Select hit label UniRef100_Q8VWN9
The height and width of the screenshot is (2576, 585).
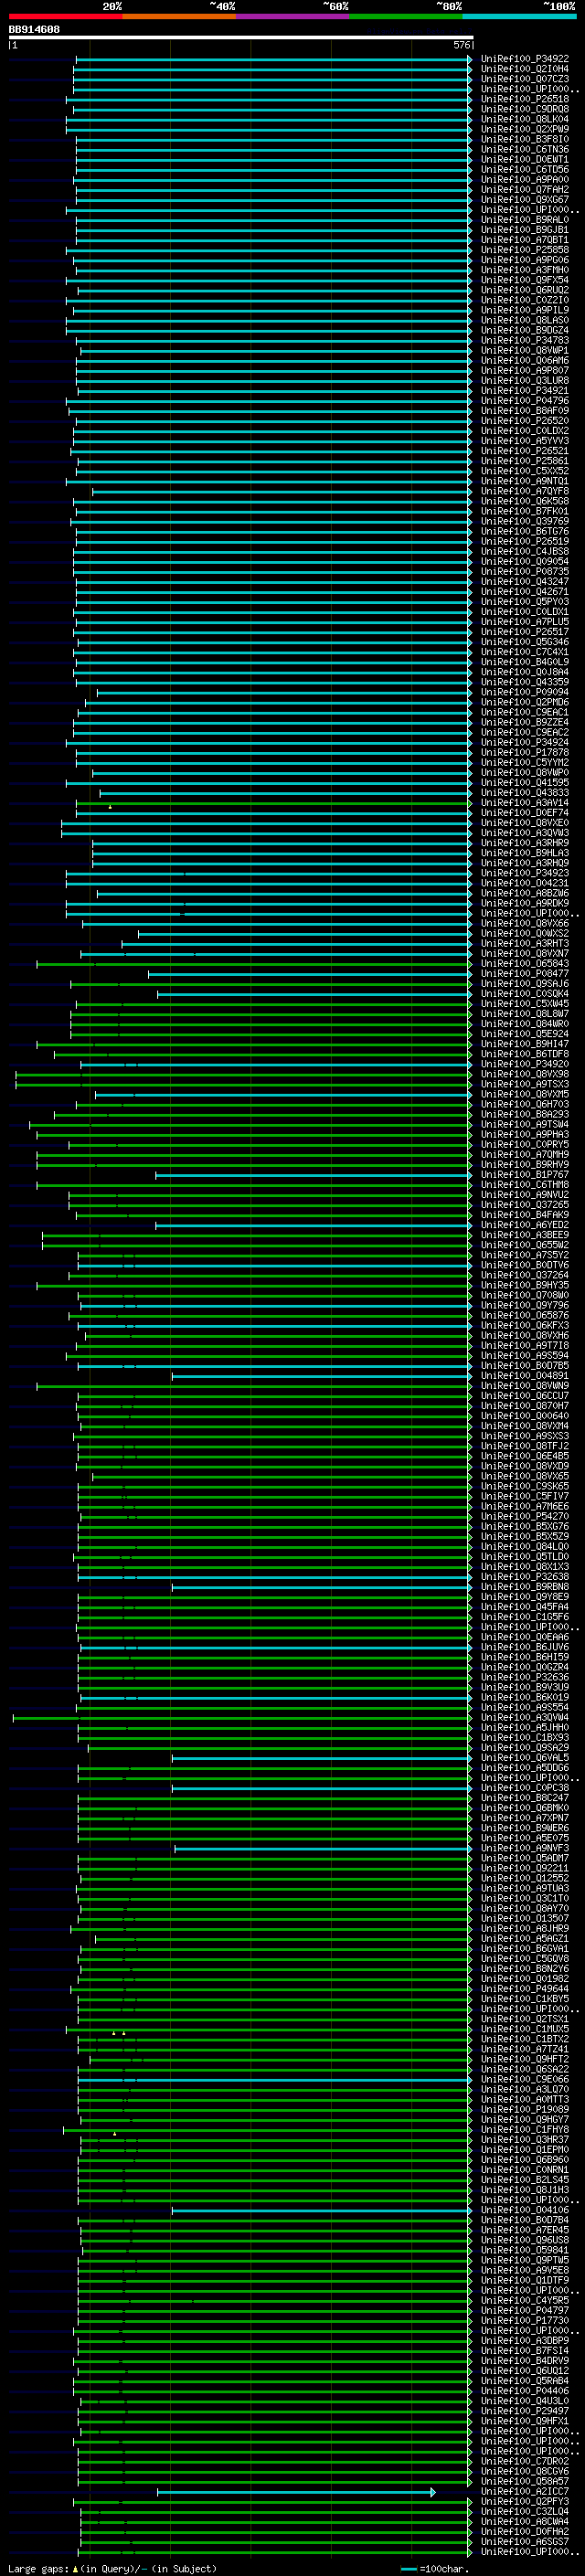[x=525, y=1386]
